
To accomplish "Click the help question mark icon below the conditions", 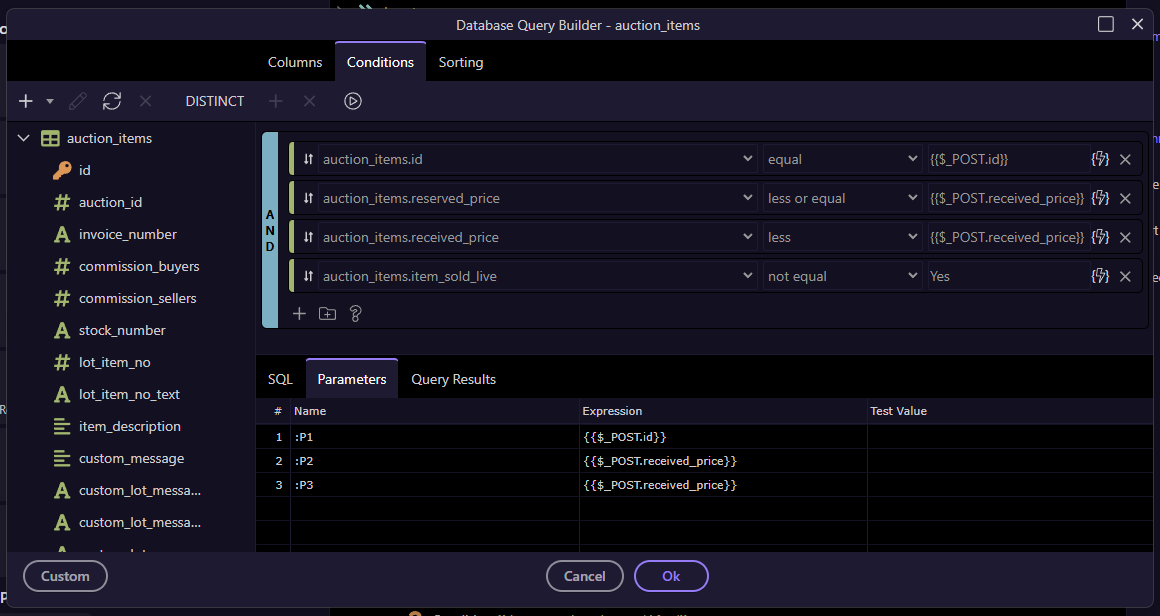I will tap(355, 314).
